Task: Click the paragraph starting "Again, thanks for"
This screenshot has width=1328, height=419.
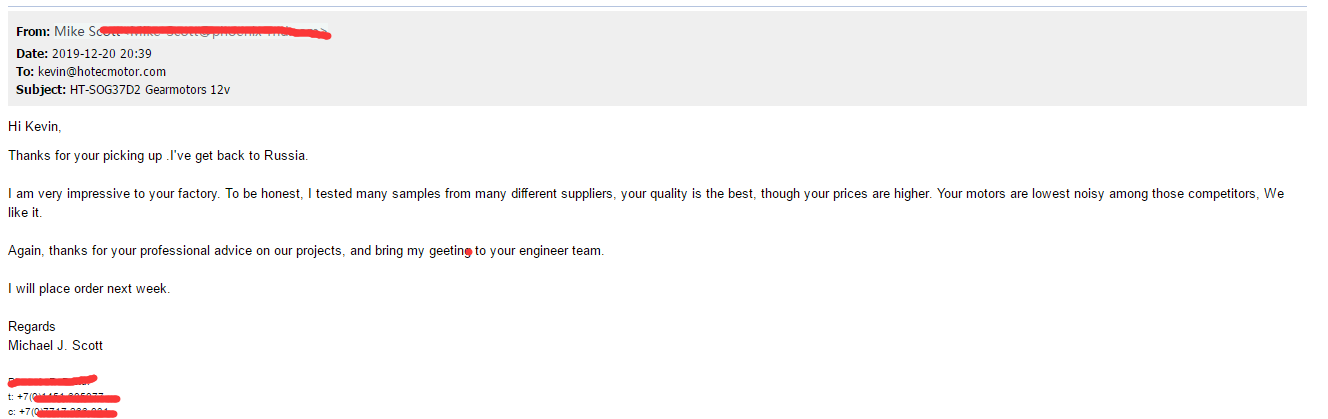Action: click(306, 251)
